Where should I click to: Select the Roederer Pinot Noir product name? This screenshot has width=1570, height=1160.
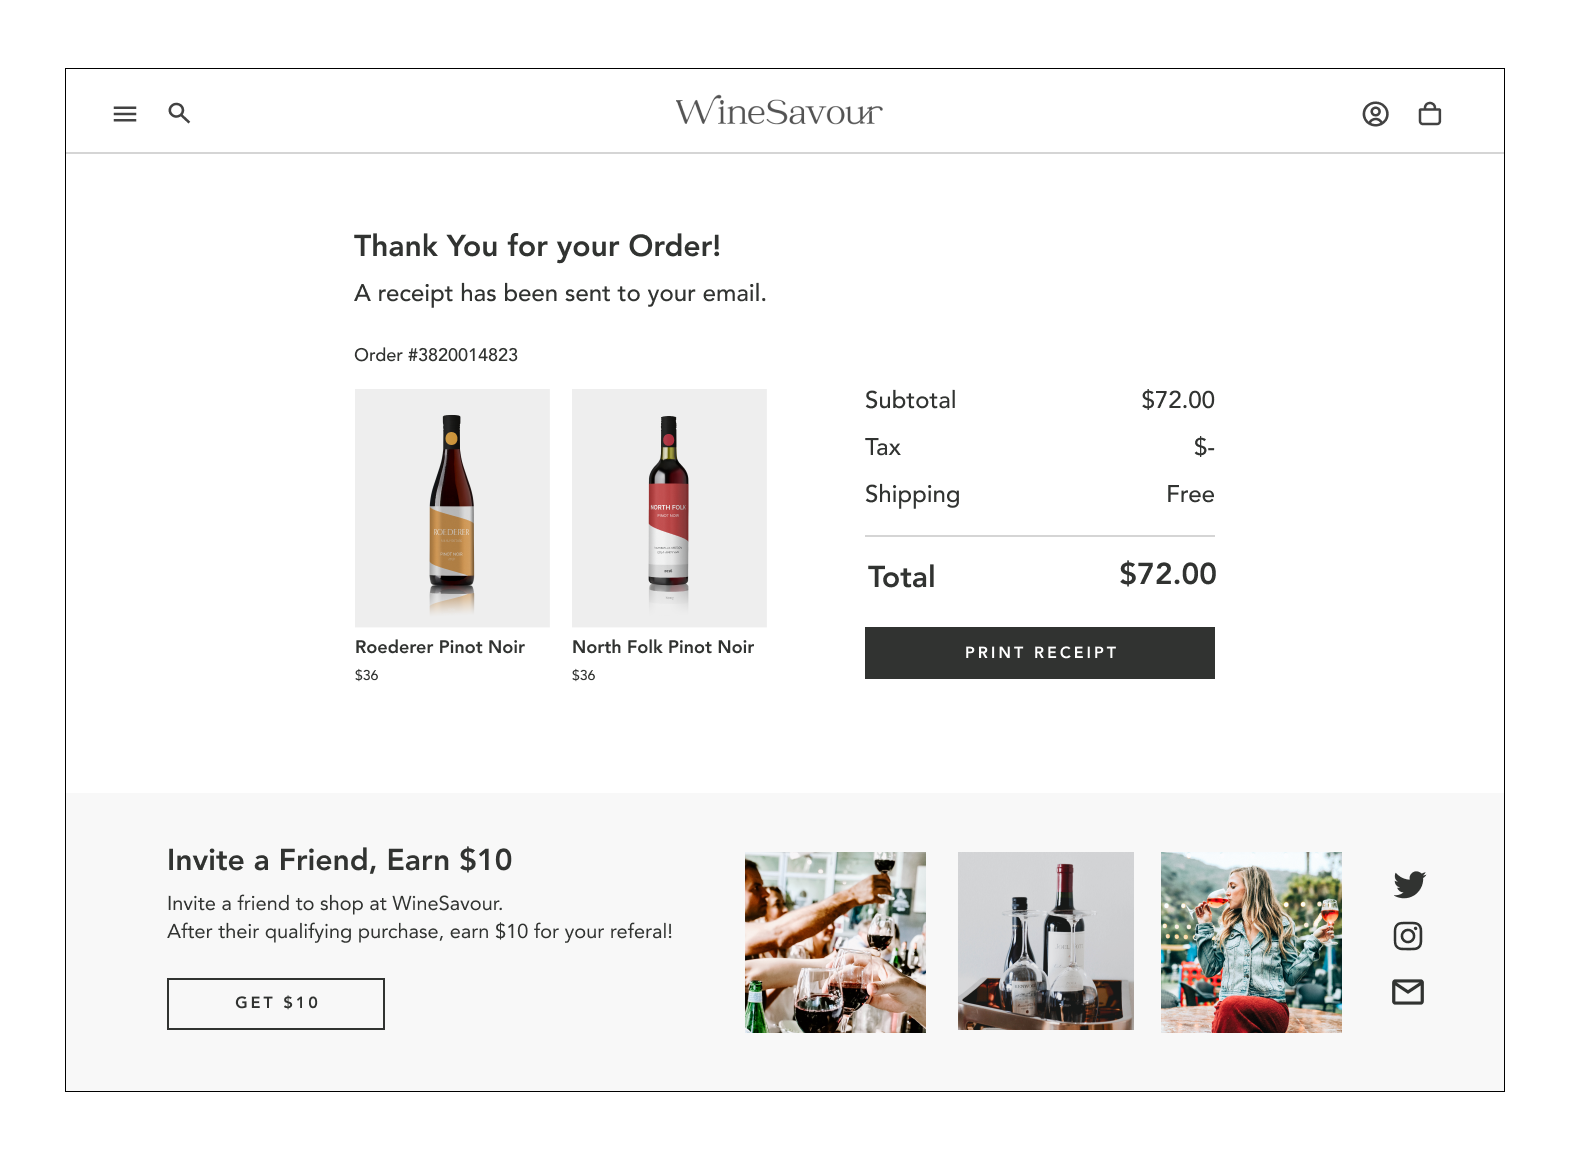440,647
